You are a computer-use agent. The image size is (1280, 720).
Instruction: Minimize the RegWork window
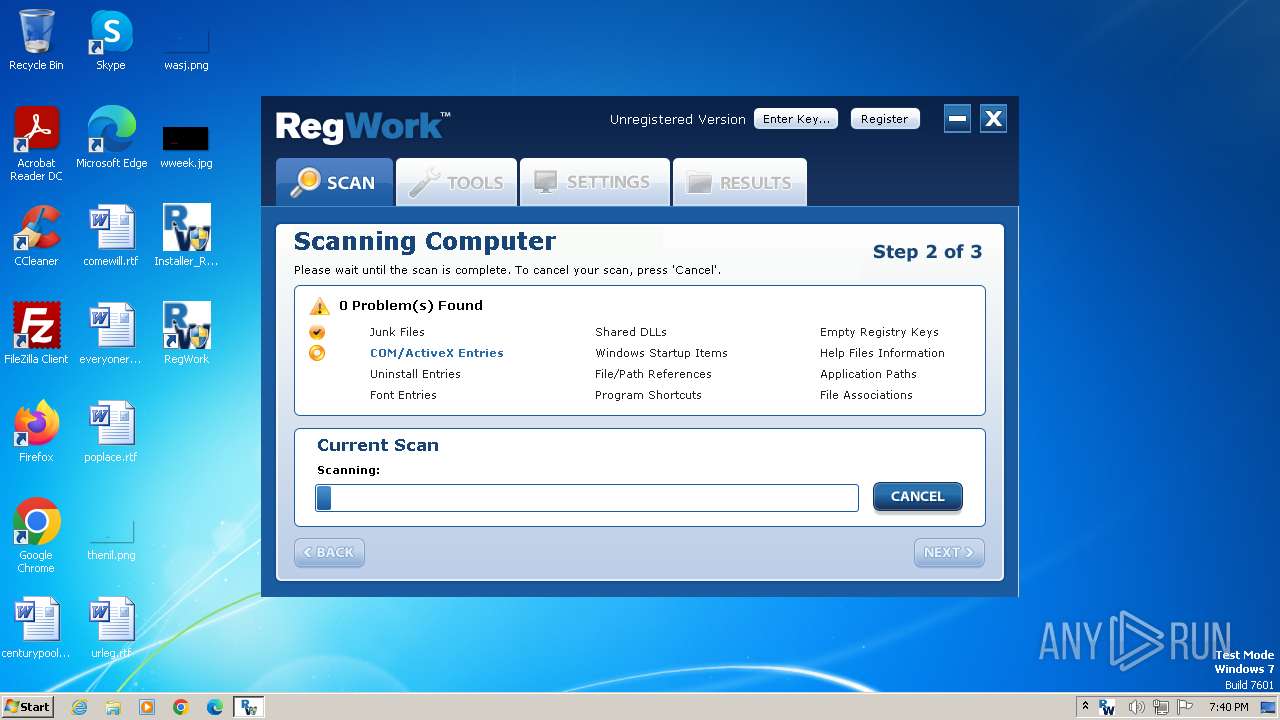[x=957, y=119]
